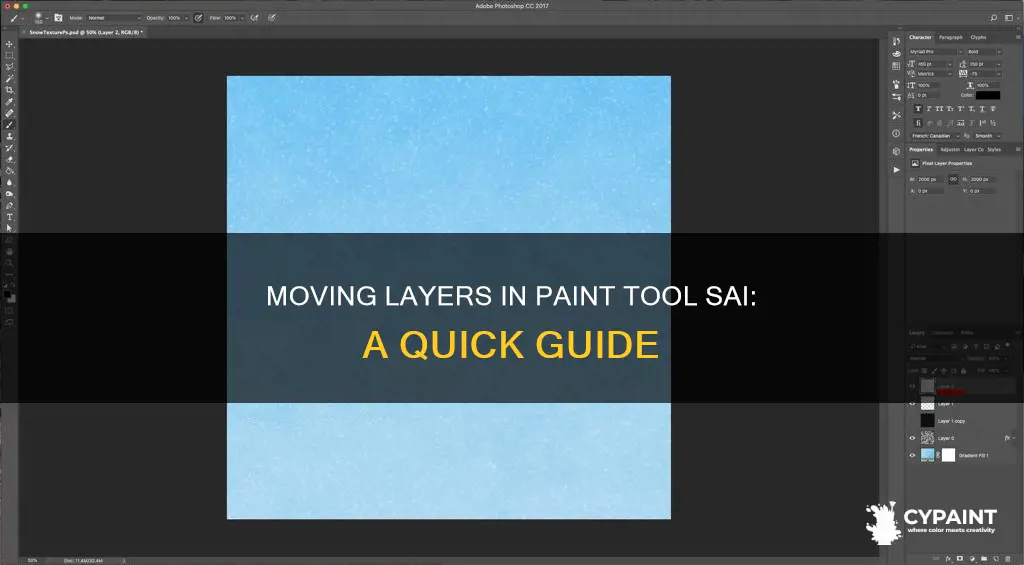Click the Properties width field

pyautogui.click(x=931, y=179)
